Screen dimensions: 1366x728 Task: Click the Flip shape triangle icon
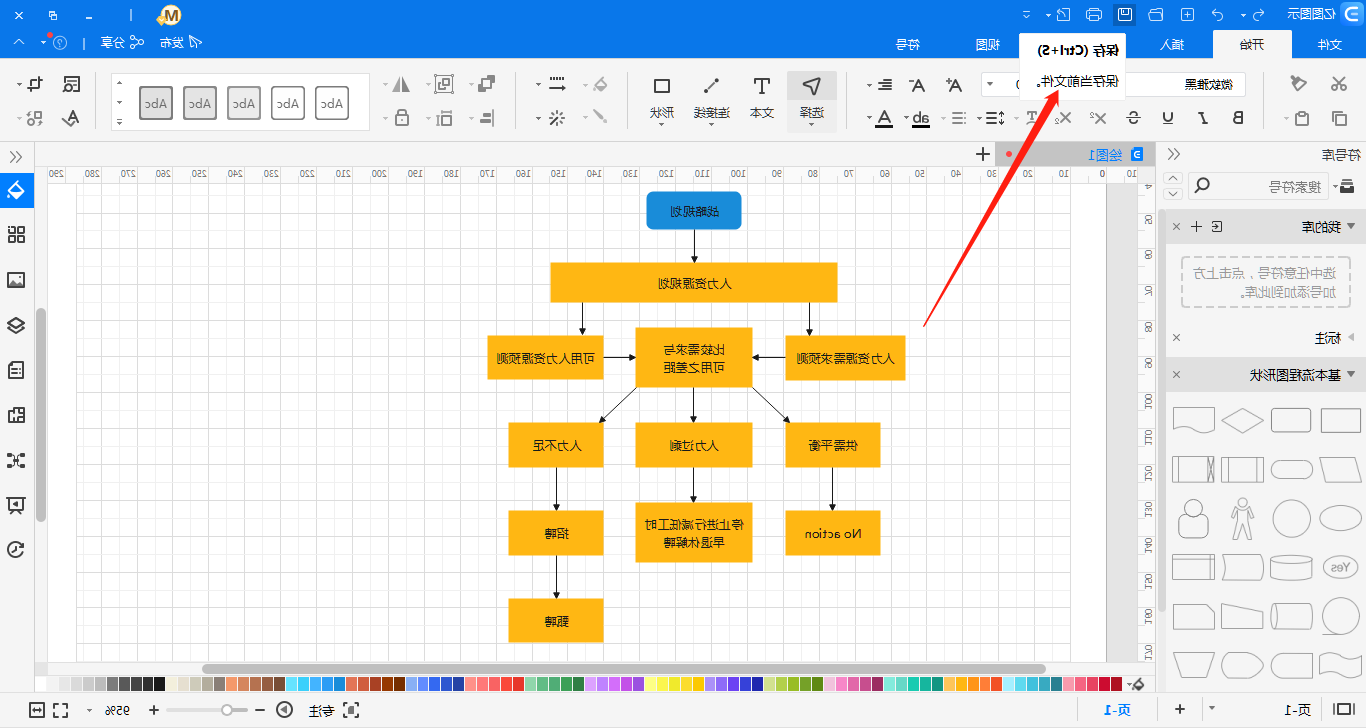click(x=402, y=84)
